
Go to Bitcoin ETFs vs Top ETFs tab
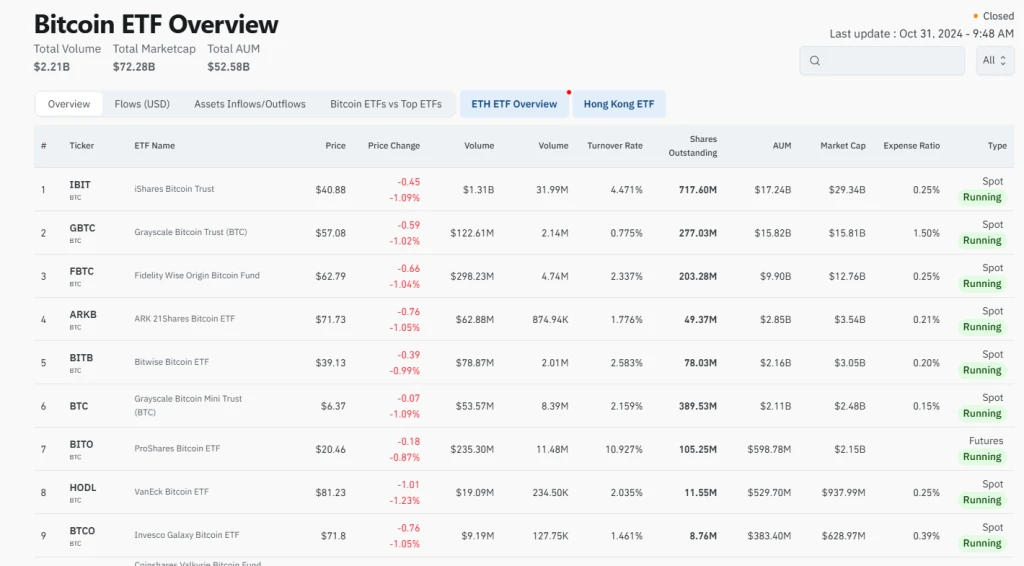tap(385, 104)
